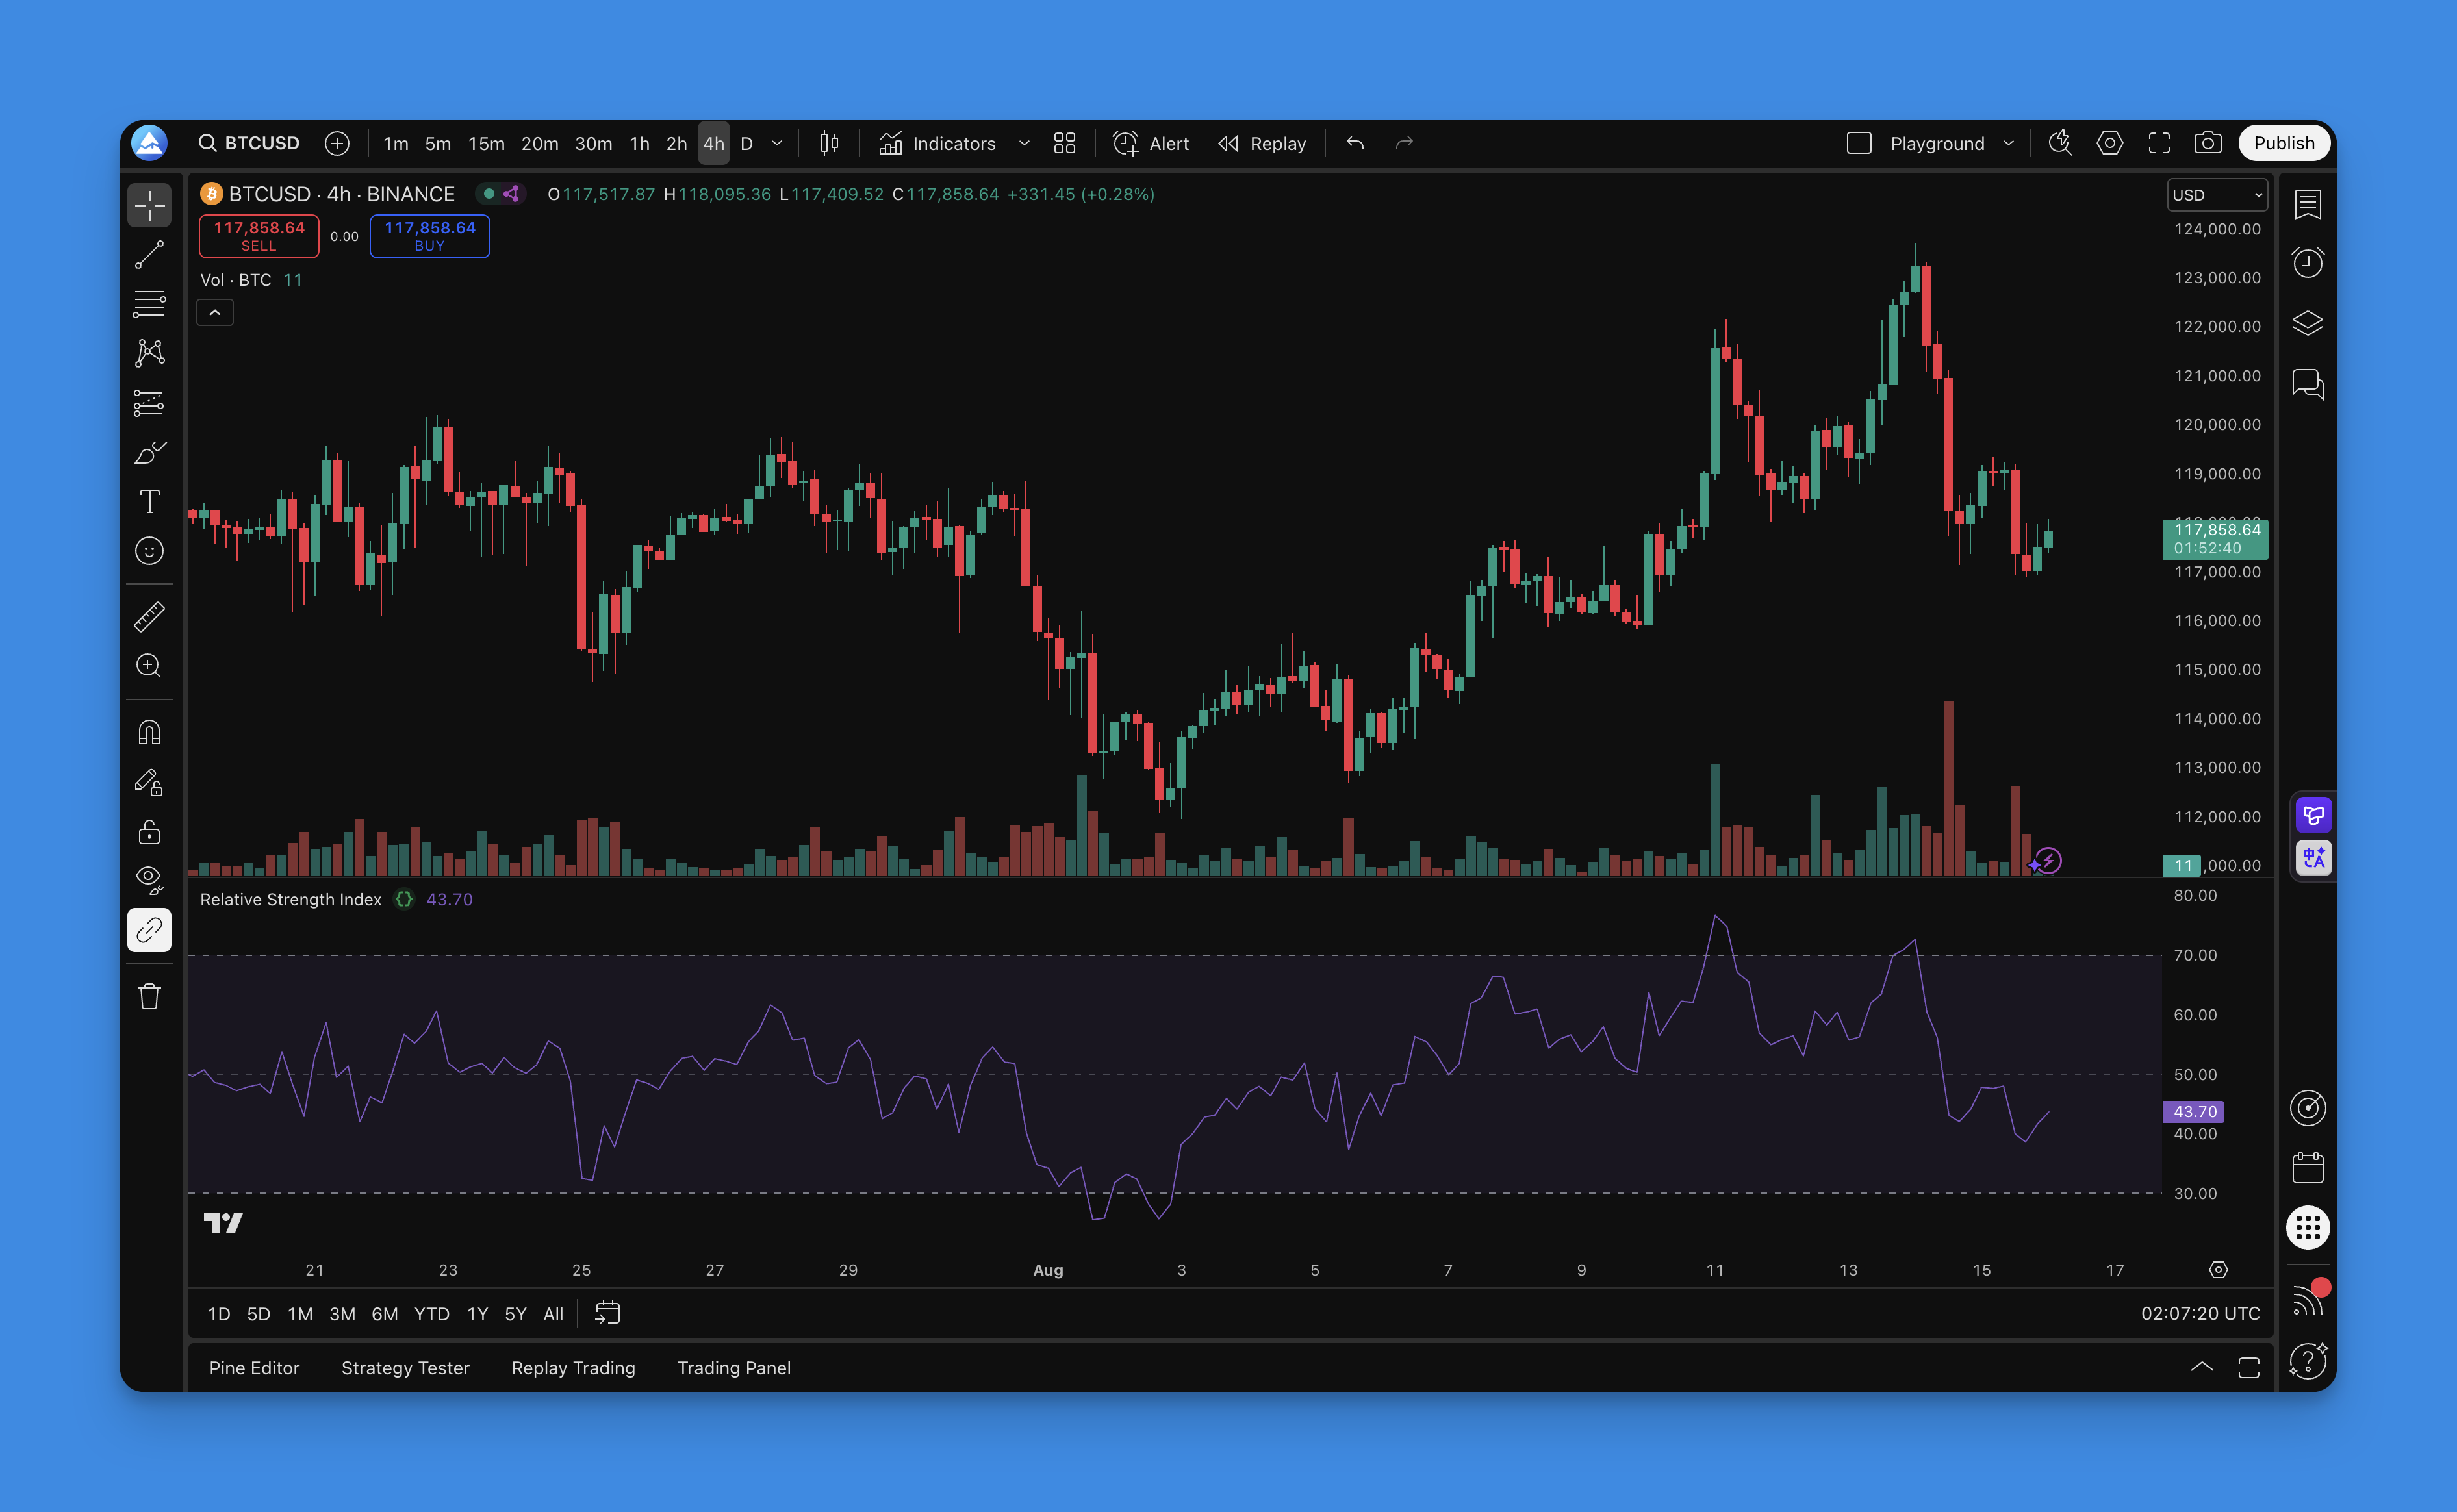This screenshot has height=1512, width=2457.
Task: Click the trash remove objects icon
Action: click(x=149, y=997)
